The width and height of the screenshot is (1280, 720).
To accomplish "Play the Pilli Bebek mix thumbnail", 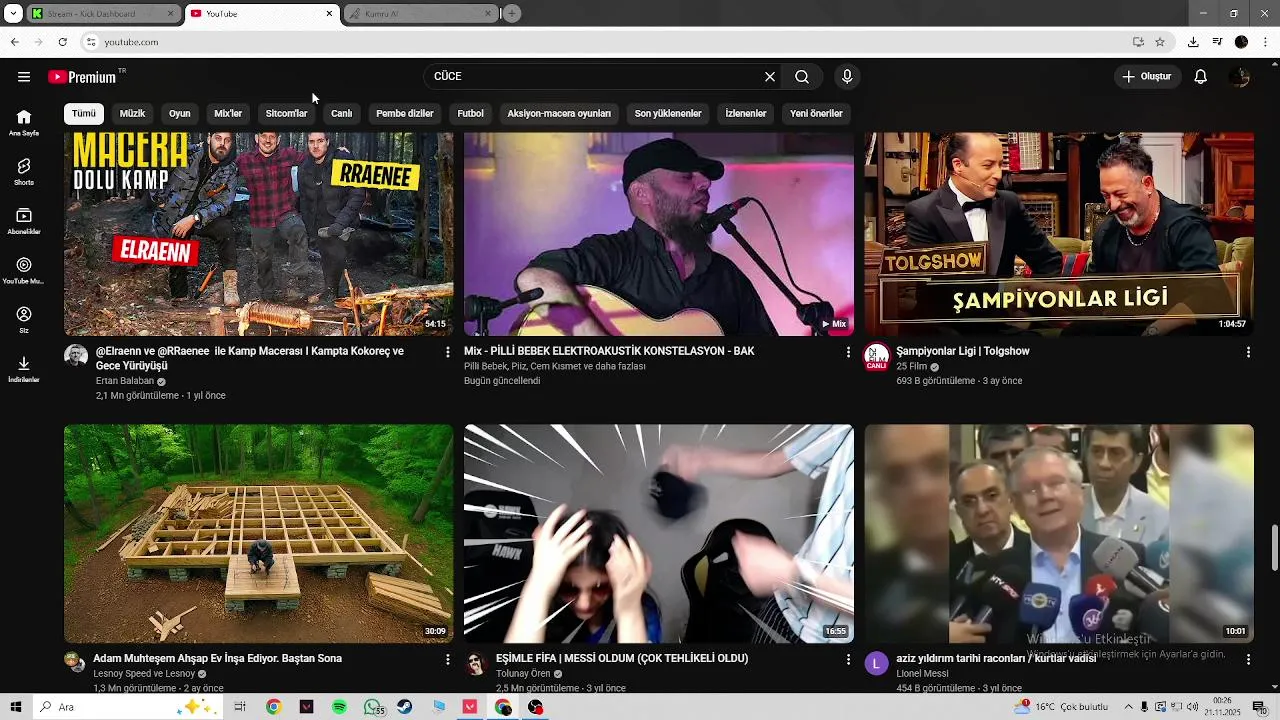I will click(x=659, y=234).
